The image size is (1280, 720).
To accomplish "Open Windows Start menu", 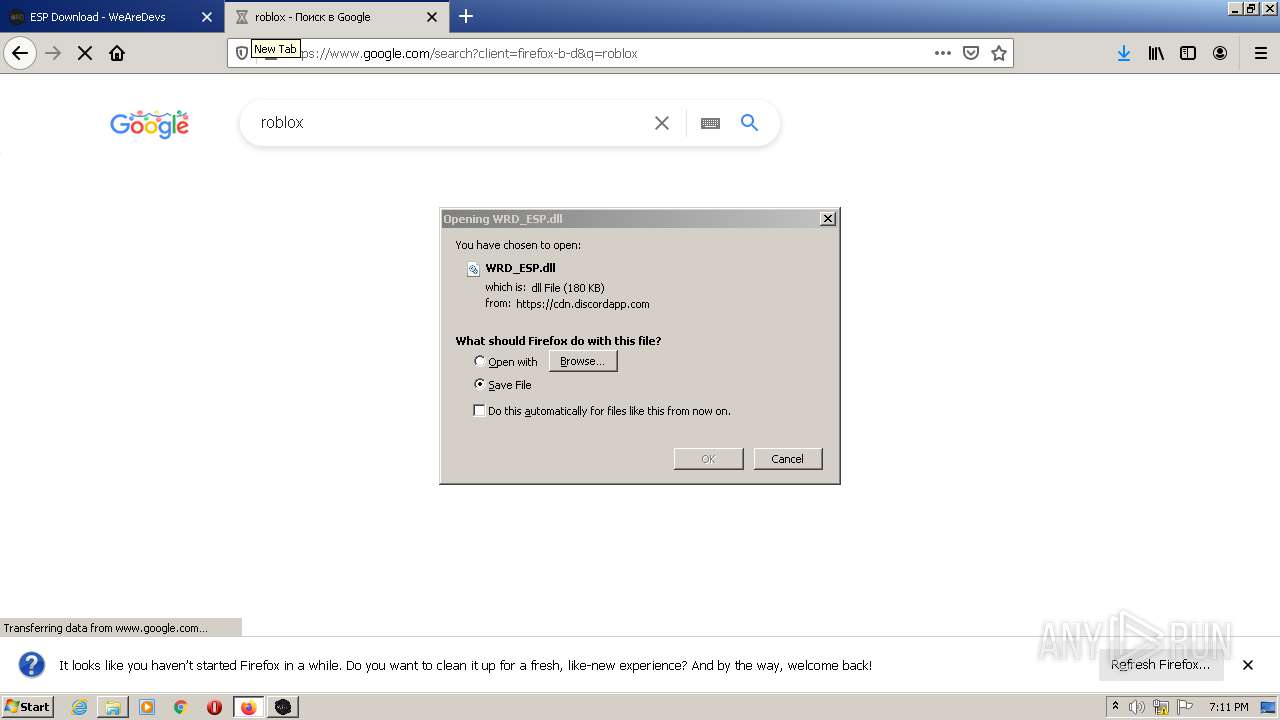I will pyautogui.click(x=27, y=707).
